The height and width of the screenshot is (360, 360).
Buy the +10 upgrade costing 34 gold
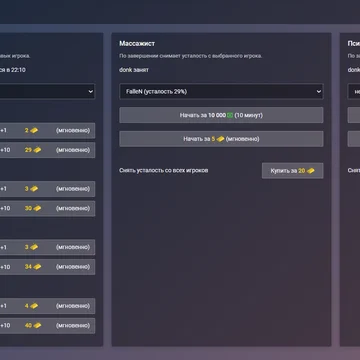point(47,267)
